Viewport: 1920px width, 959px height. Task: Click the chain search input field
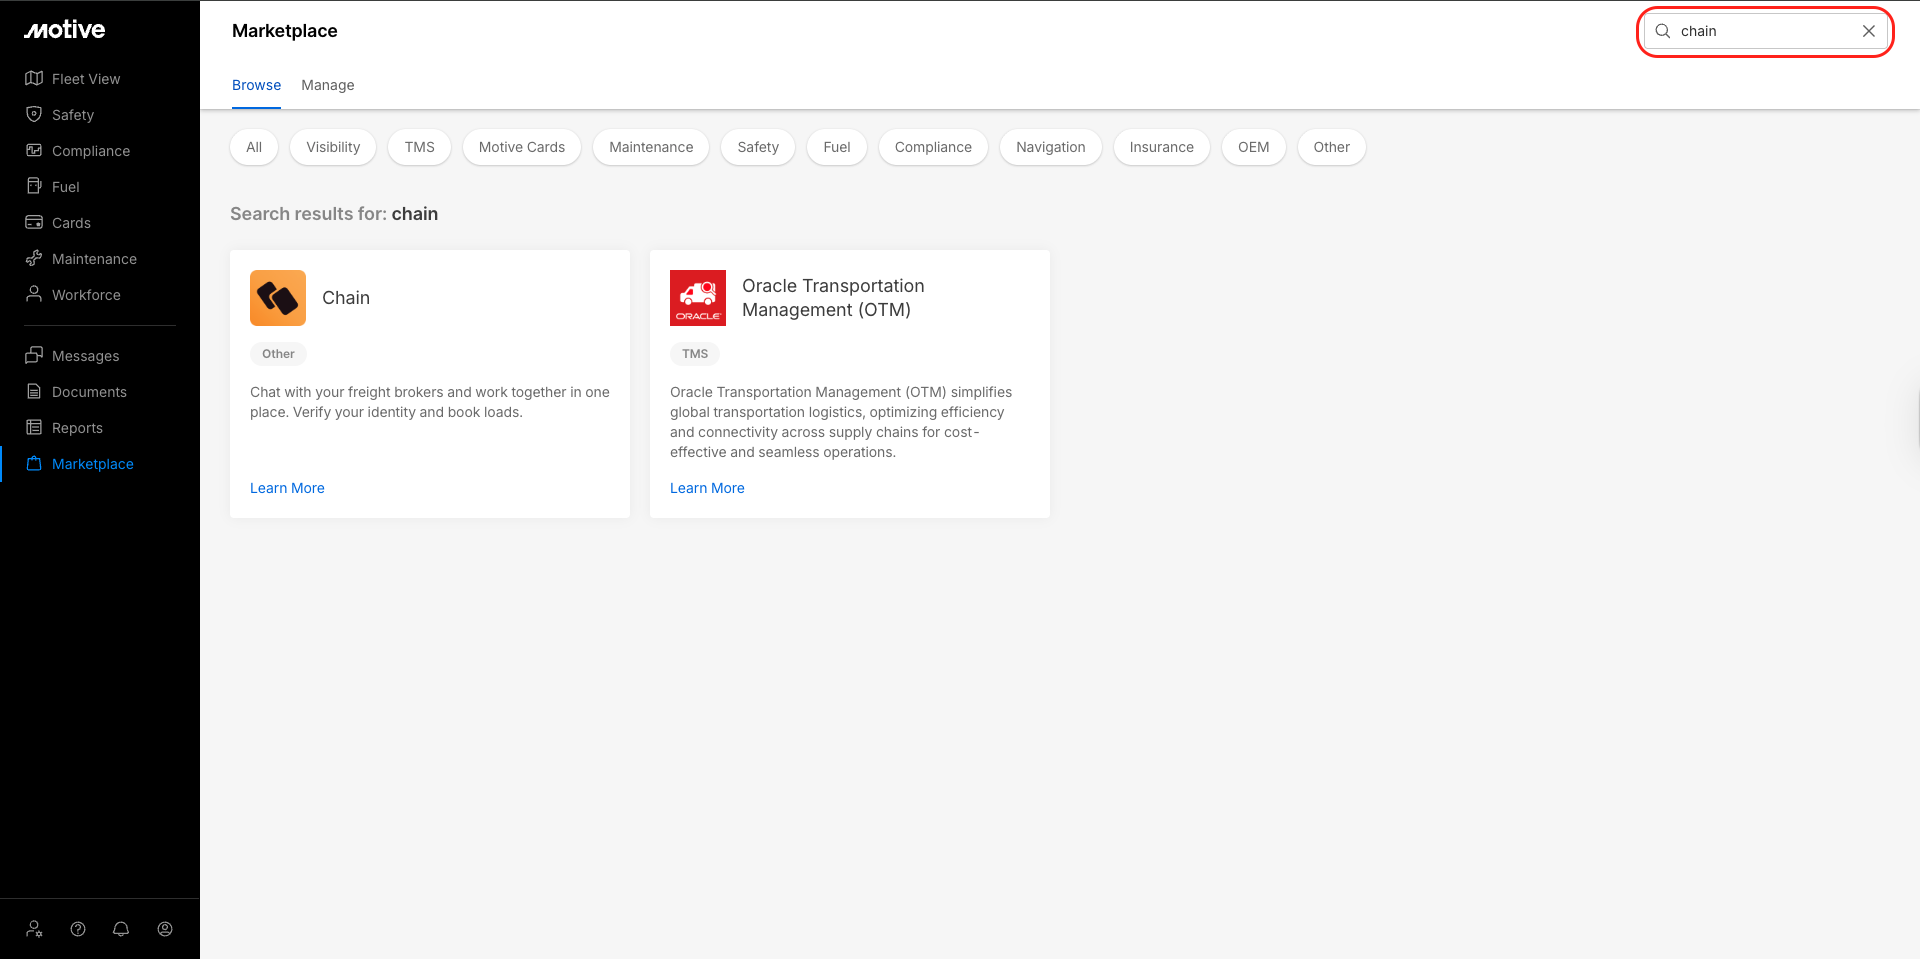[1760, 31]
